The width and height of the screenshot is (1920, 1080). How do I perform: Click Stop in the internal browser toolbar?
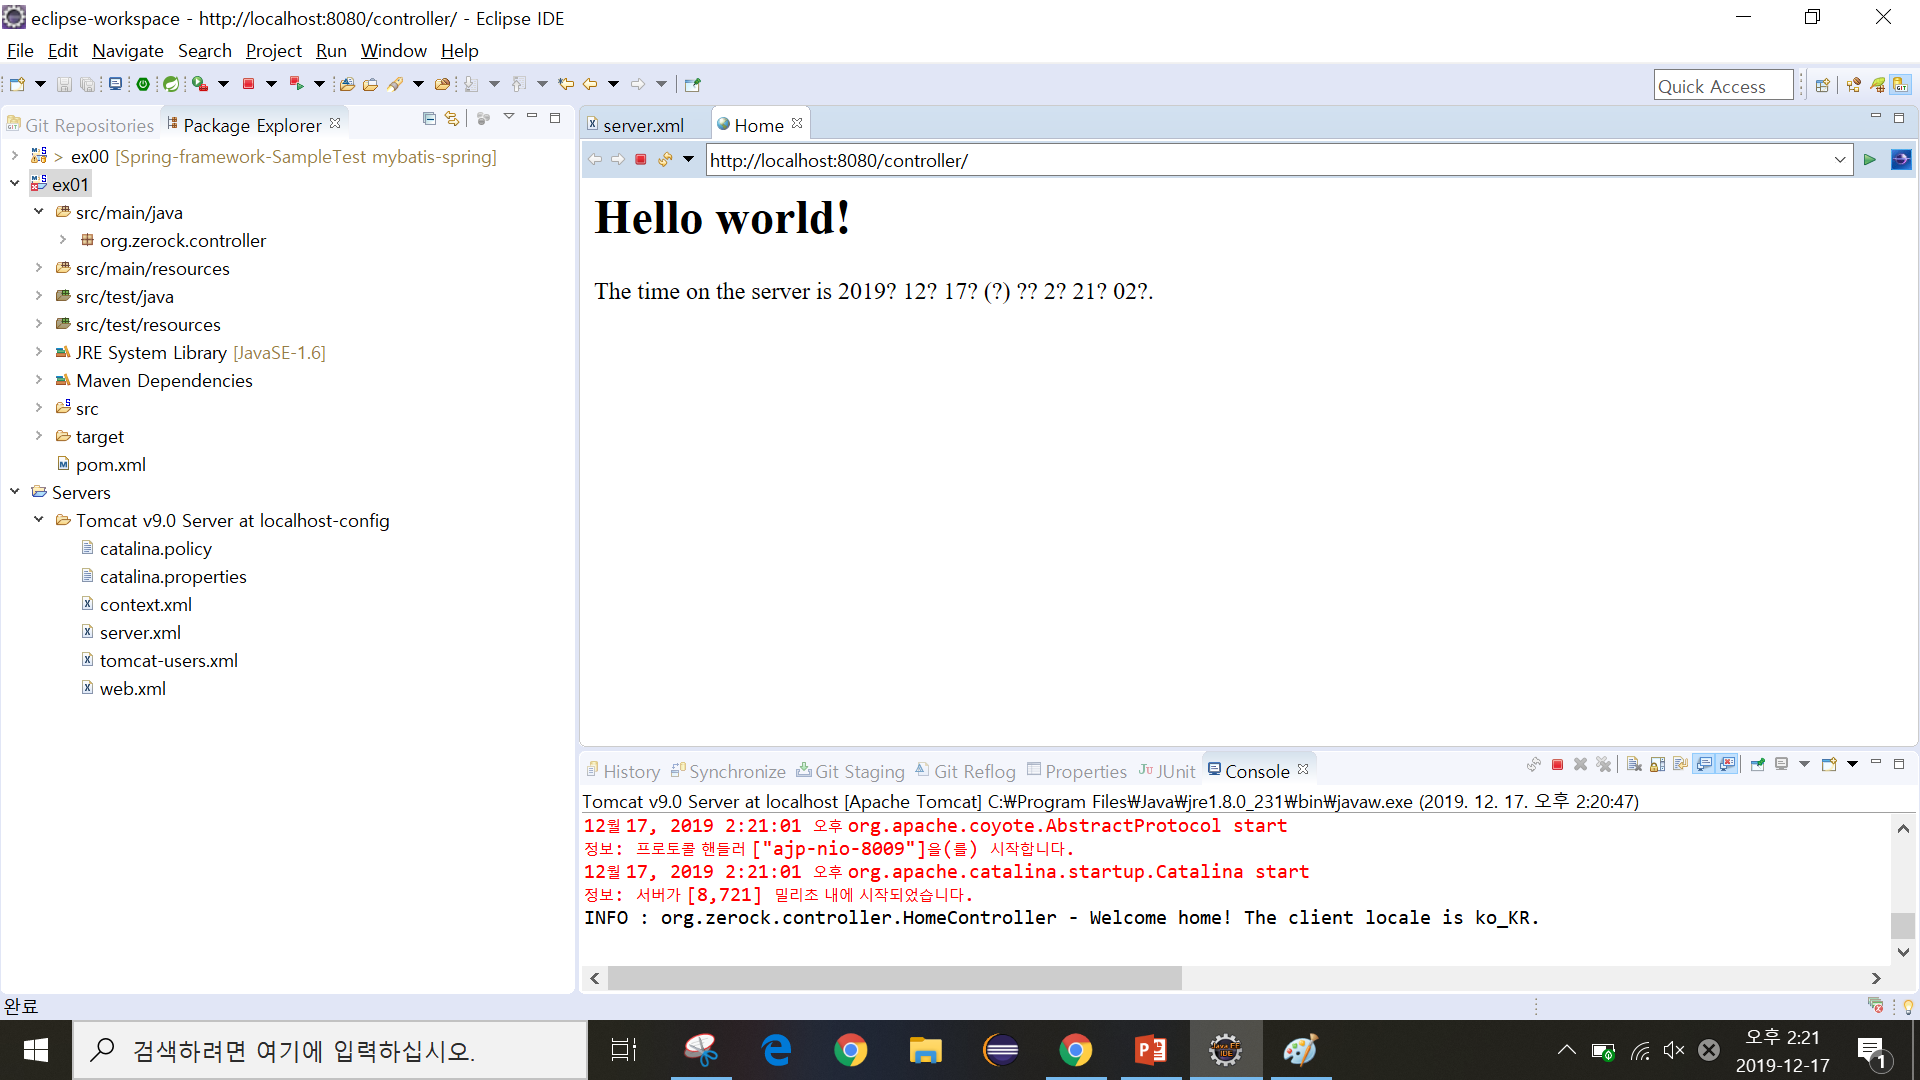[x=641, y=160]
